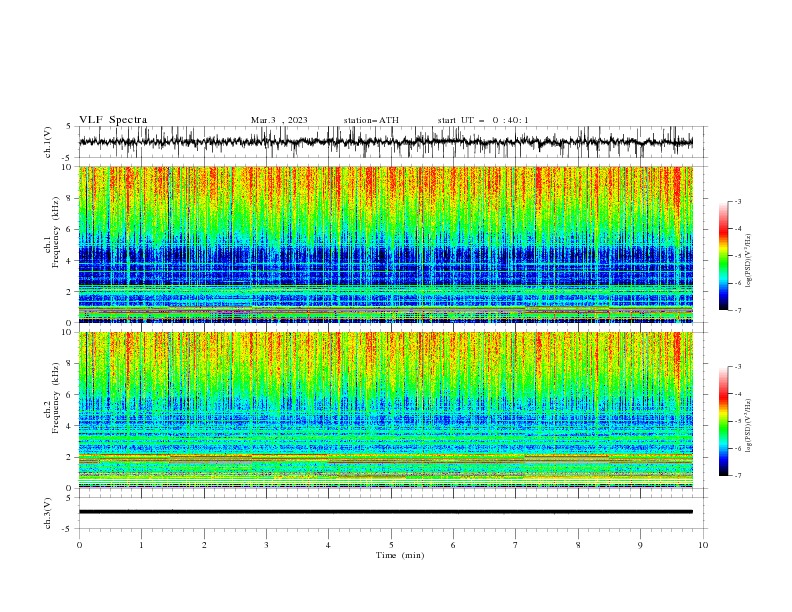Screen dimensions: 792x612
Task: Click the ch.1 waveform trace
Action: click(x=385, y=142)
